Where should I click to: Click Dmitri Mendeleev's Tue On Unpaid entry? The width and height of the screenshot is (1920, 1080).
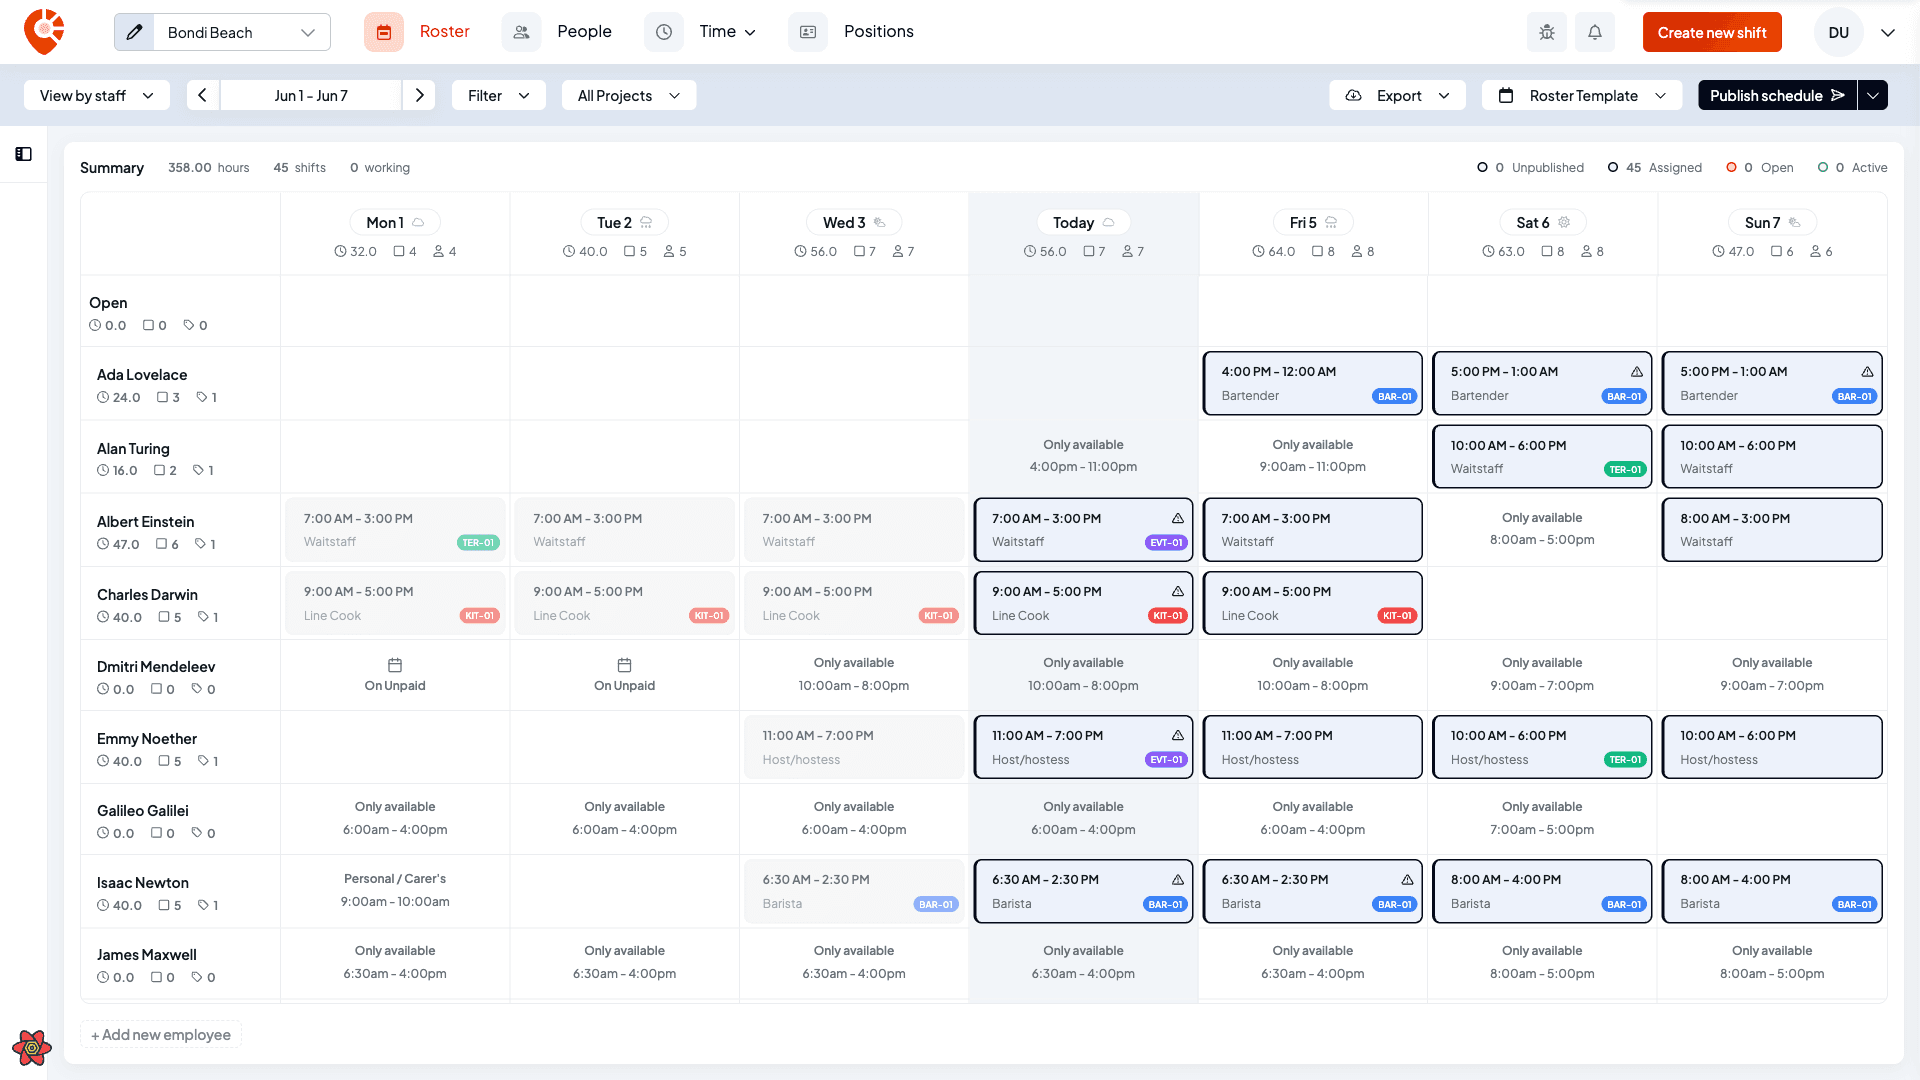click(x=624, y=675)
